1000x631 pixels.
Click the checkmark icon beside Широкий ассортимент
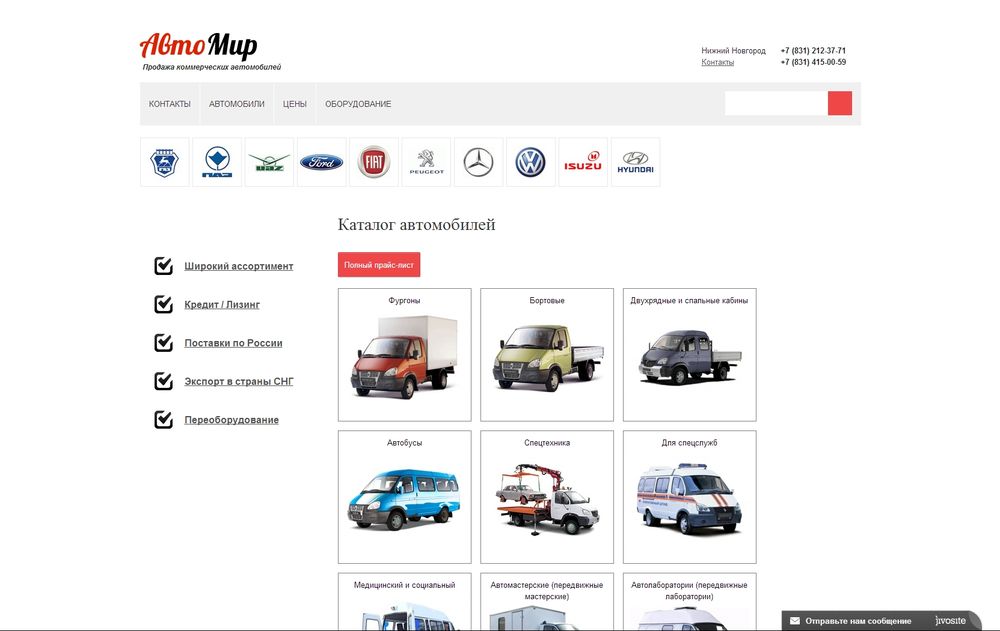[164, 265]
